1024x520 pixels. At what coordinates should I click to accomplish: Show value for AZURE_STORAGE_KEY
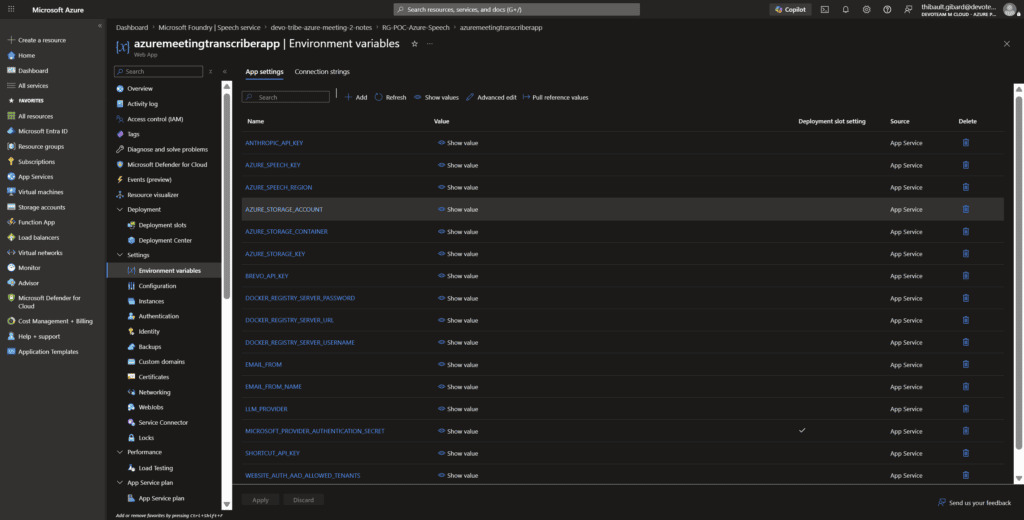point(458,253)
